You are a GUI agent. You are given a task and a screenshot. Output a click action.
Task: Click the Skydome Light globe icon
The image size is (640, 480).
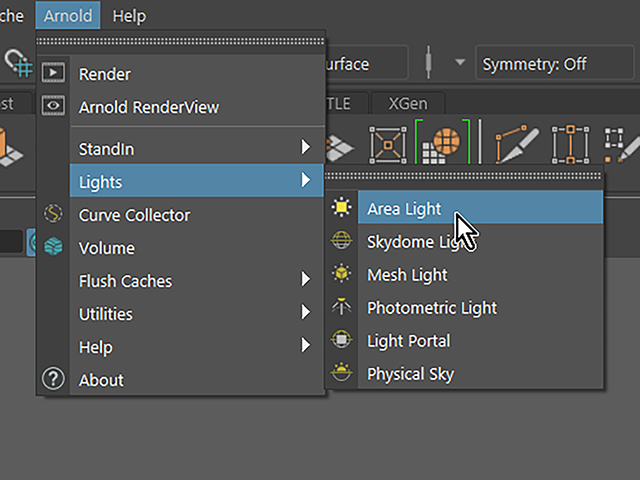tap(341, 240)
